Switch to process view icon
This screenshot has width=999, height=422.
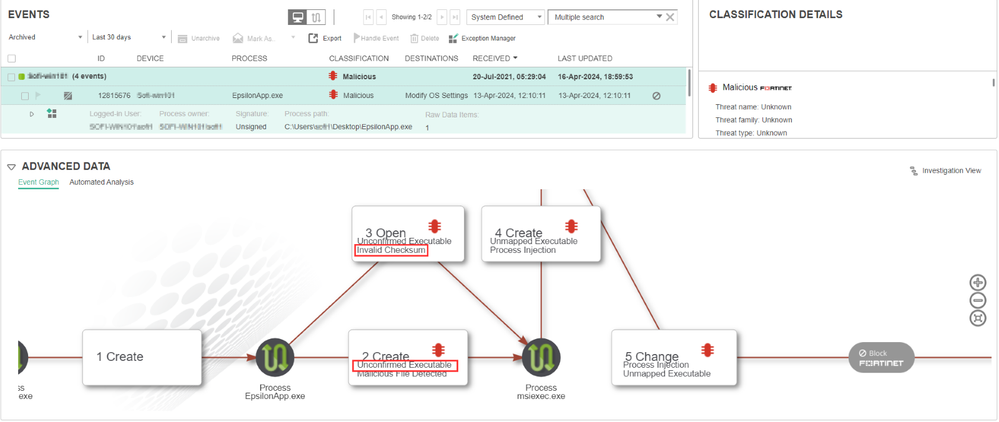coord(317,17)
